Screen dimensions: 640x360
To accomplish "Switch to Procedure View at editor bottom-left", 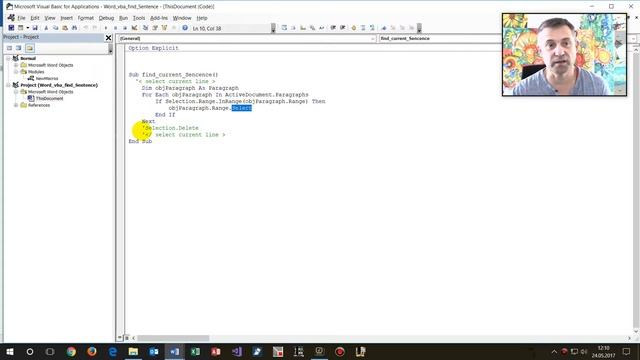I will coord(120,338).
